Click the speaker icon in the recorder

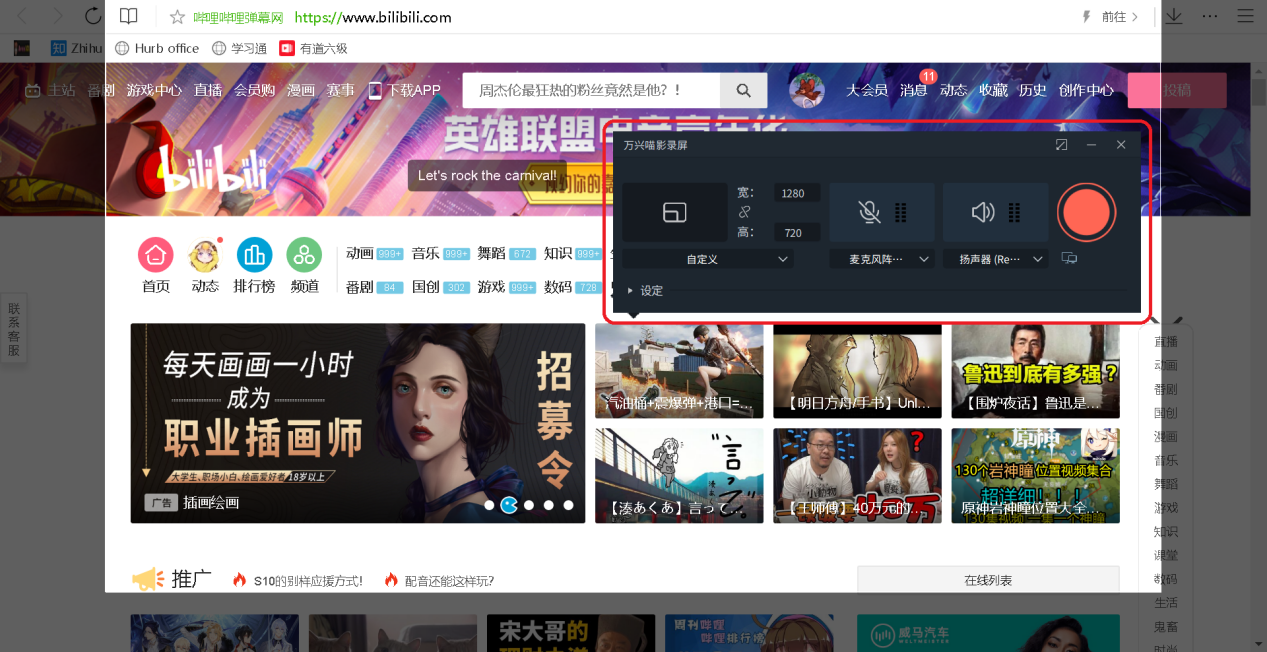click(981, 212)
